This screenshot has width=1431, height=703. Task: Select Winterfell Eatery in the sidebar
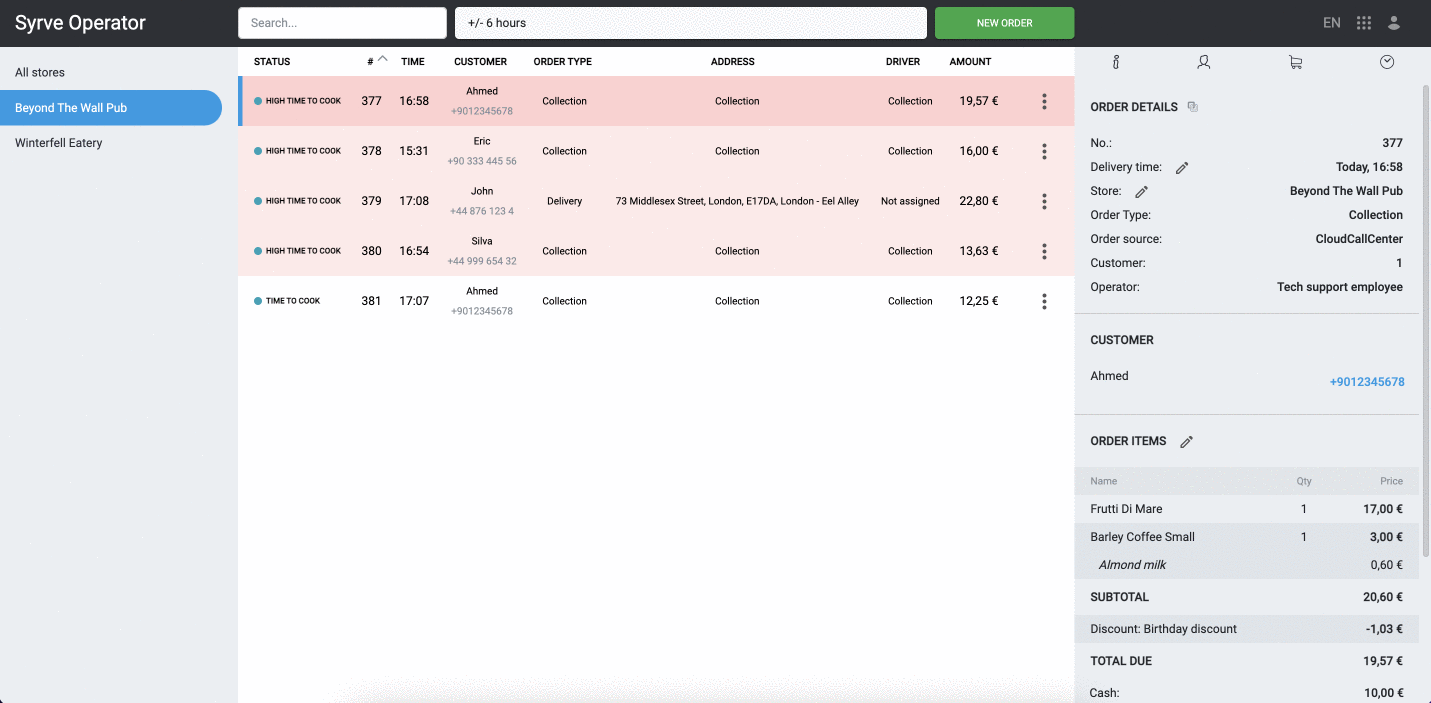[x=59, y=143]
